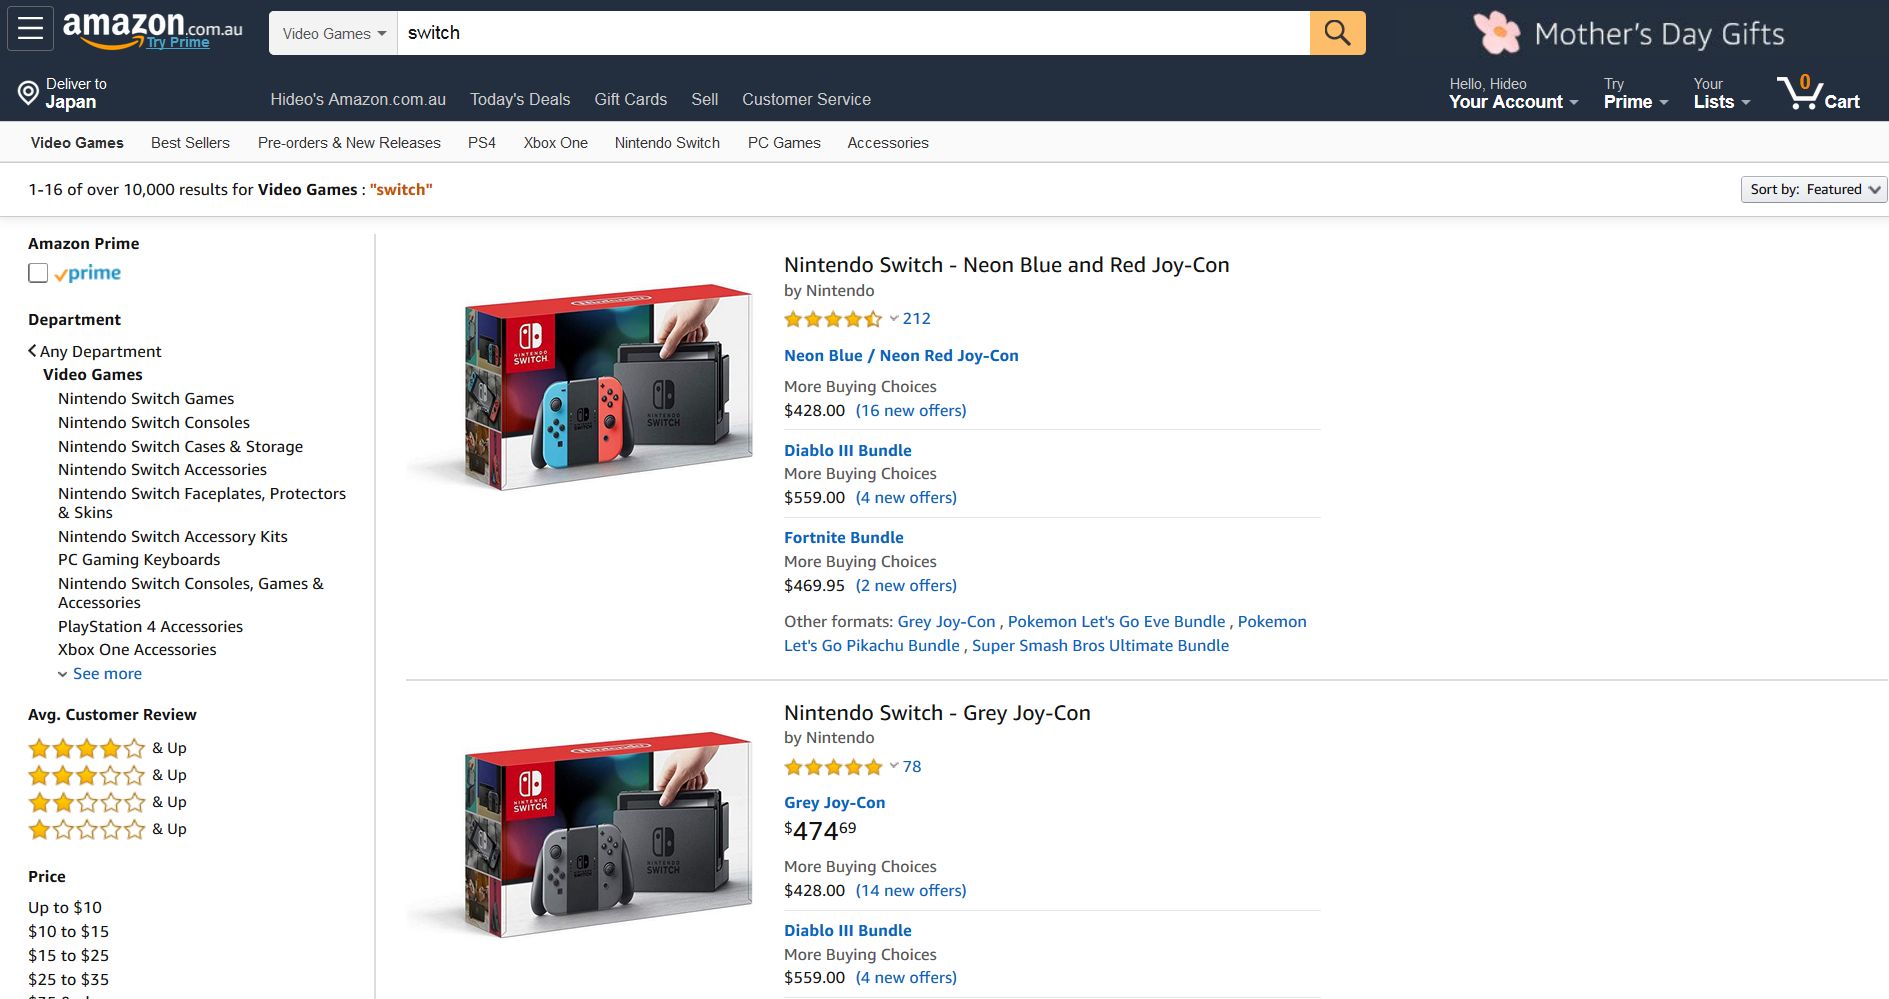
Task: Open the Video Games search category dropdown
Action: pyautogui.click(x=333, y=33)
